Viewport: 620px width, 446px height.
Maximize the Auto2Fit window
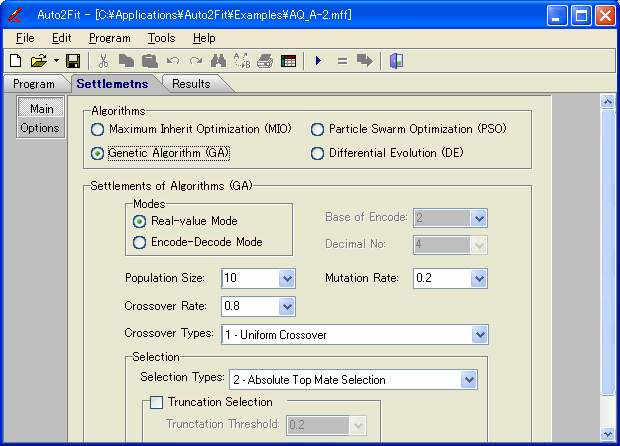[581, 16]
